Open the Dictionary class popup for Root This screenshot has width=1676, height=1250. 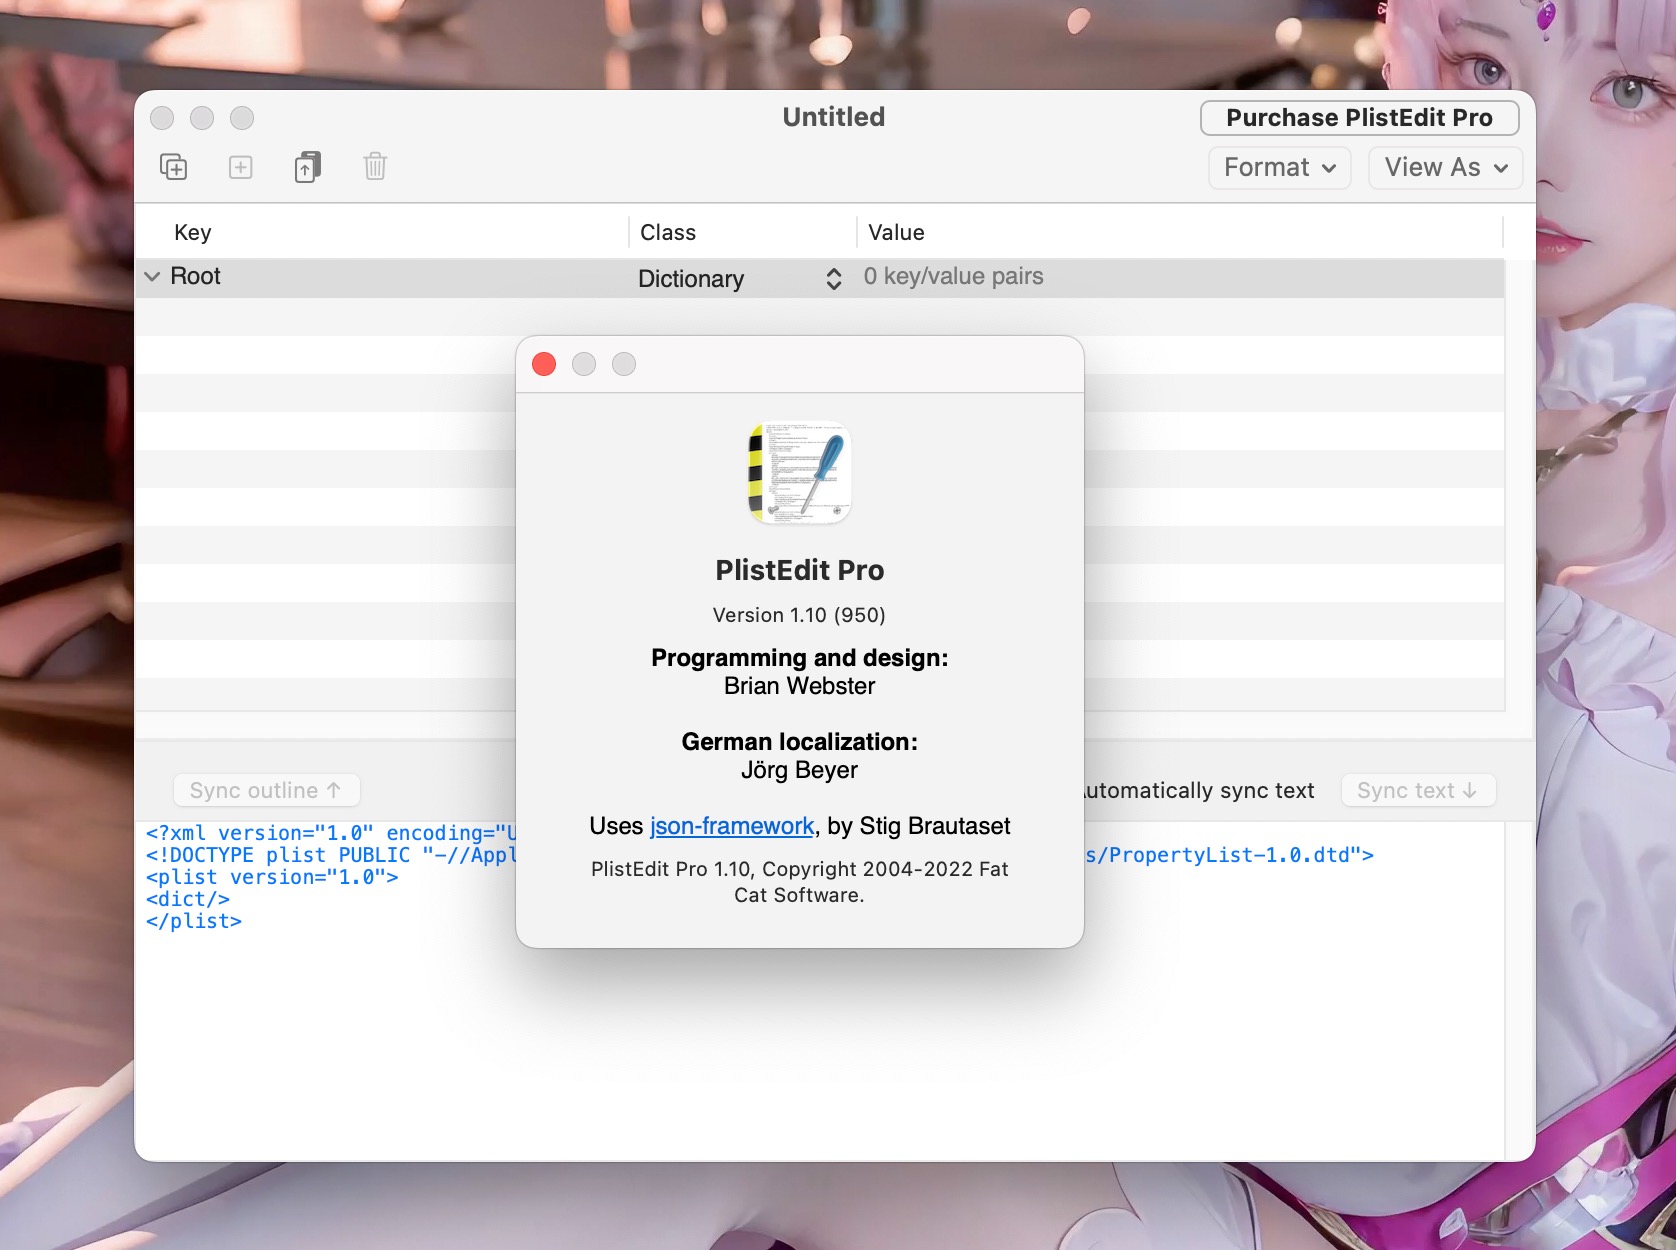point(740,279)
